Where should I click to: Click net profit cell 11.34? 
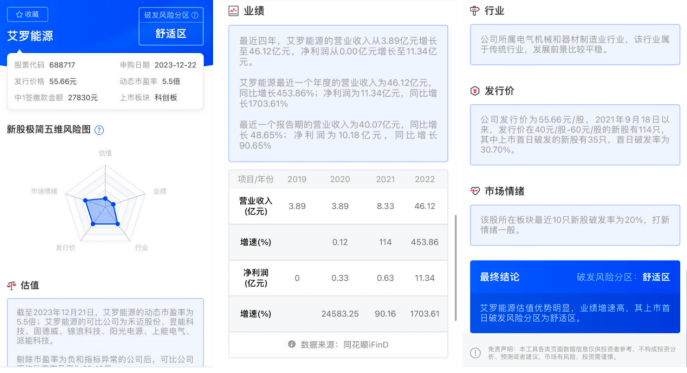[x=425, y=278]
